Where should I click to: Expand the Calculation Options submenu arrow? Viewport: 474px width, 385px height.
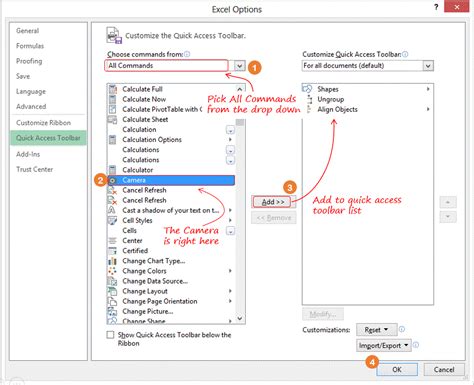coord(230,140)
